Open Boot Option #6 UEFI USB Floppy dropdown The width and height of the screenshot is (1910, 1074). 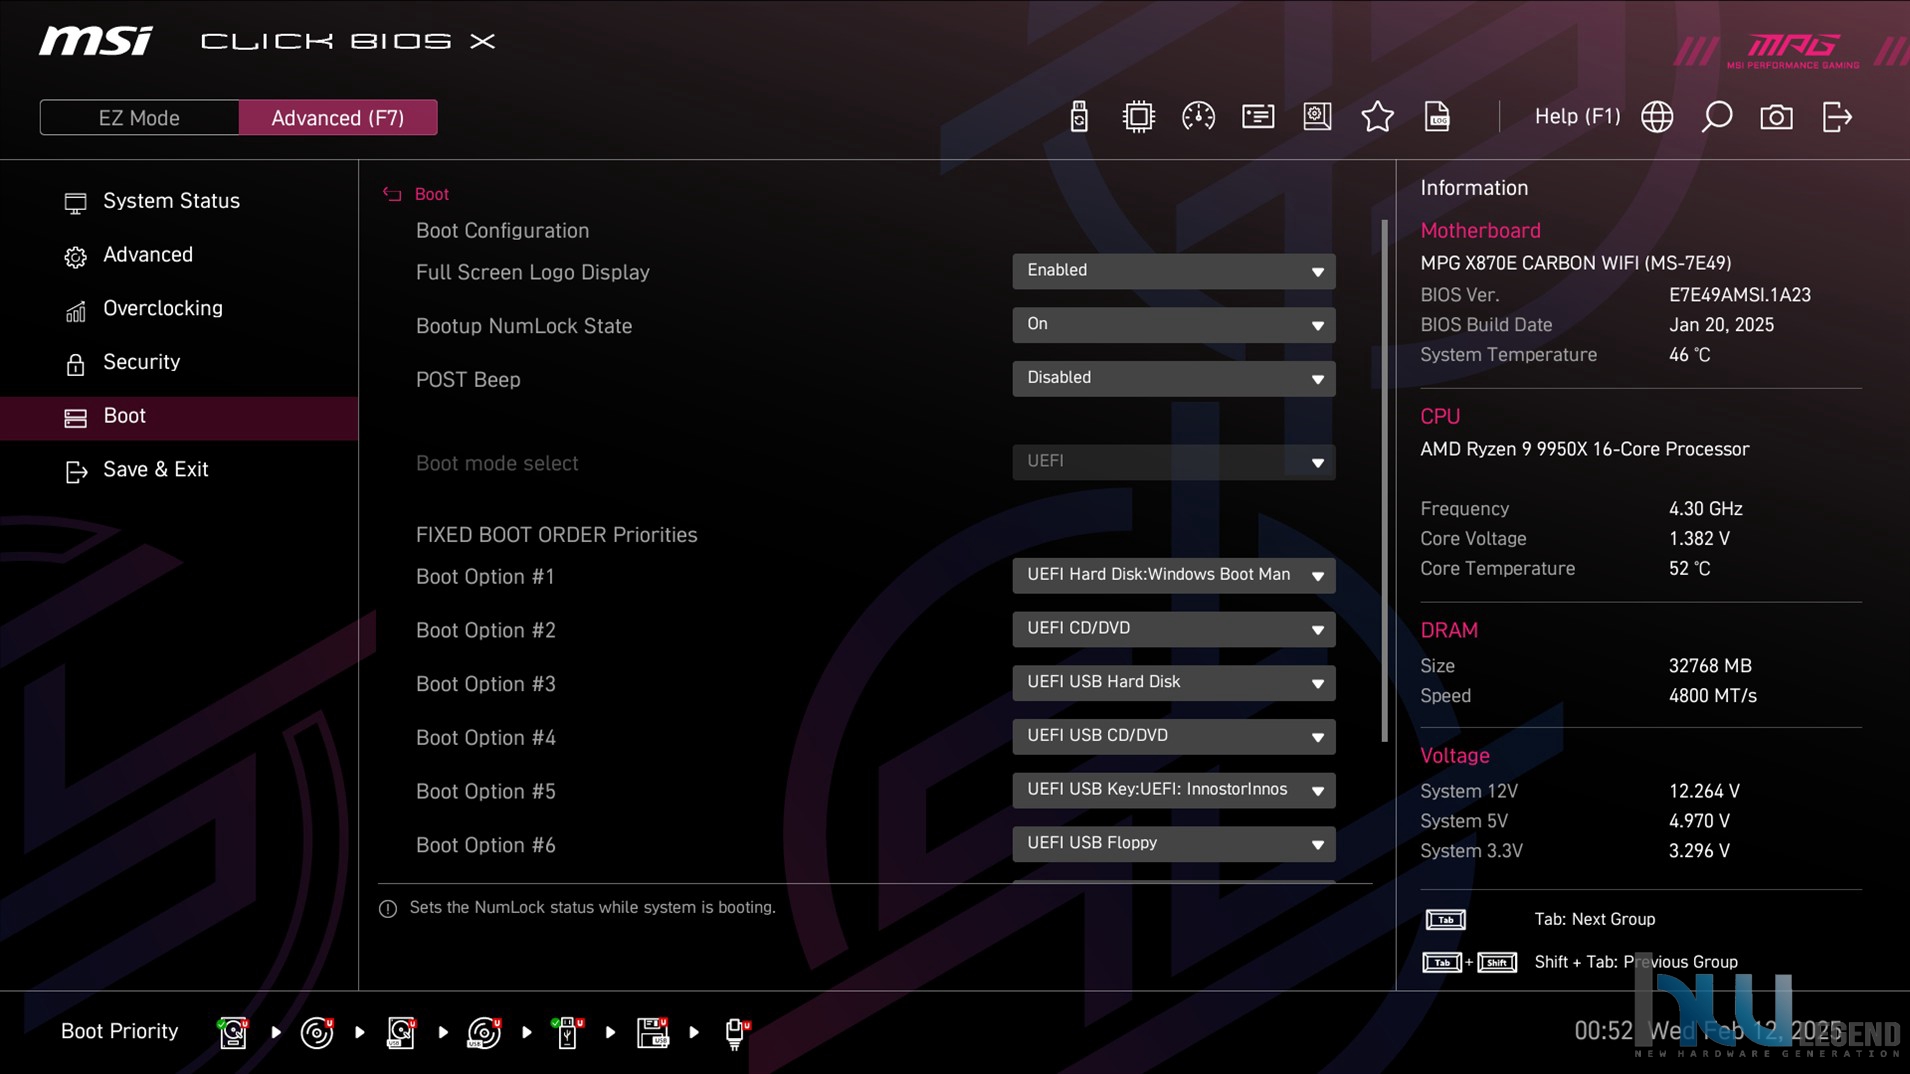click(1173, 844)
